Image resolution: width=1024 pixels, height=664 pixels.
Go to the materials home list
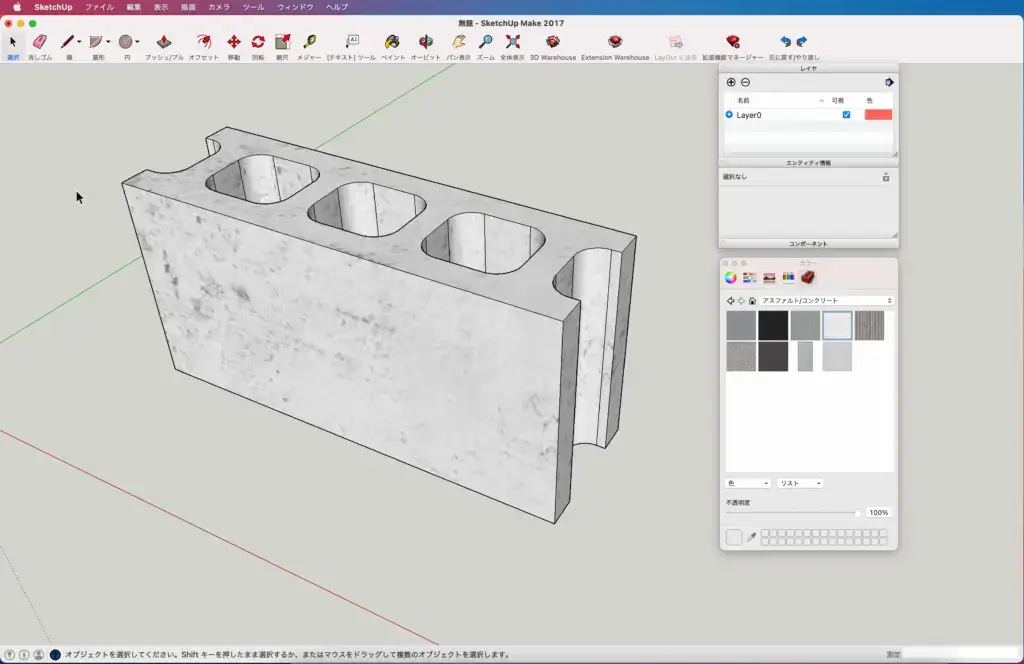[x=752, y=301]
